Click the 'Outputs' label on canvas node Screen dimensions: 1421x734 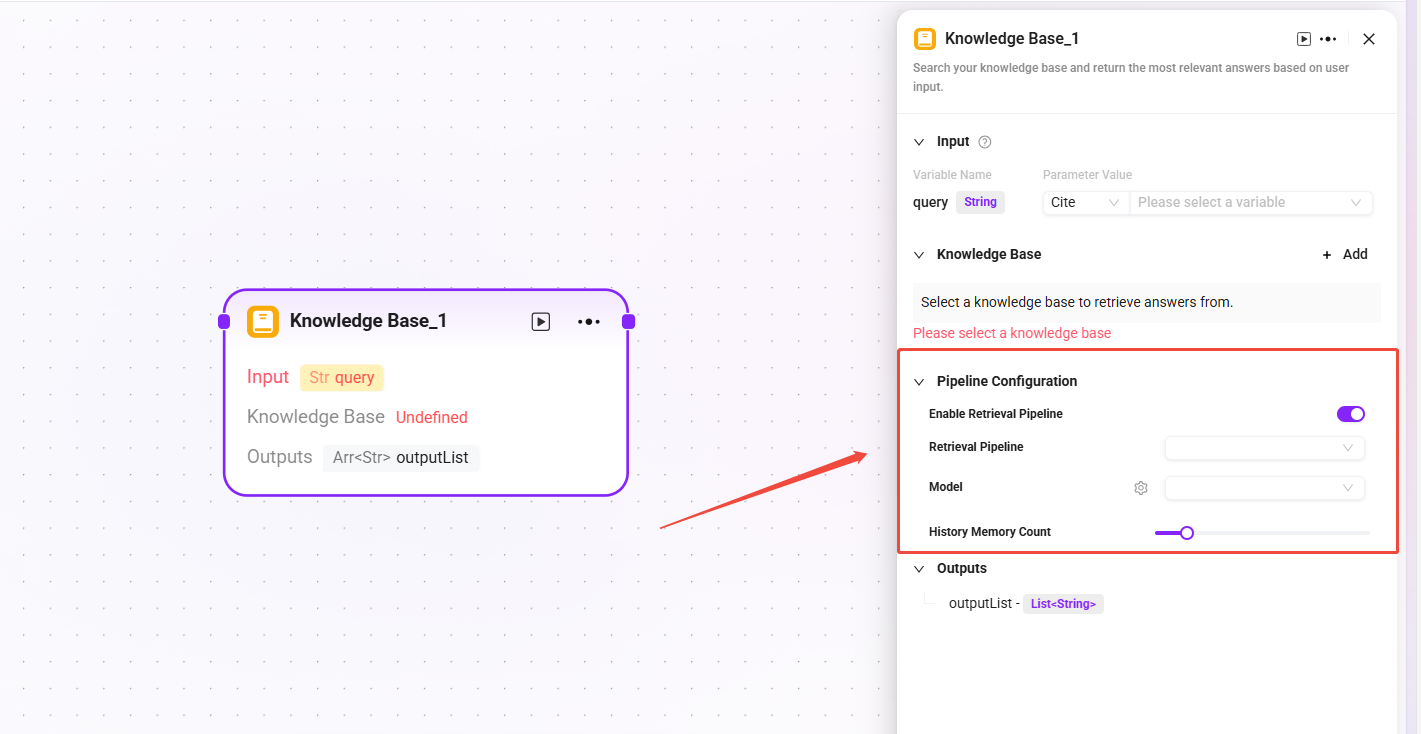[x=280, y=457]
